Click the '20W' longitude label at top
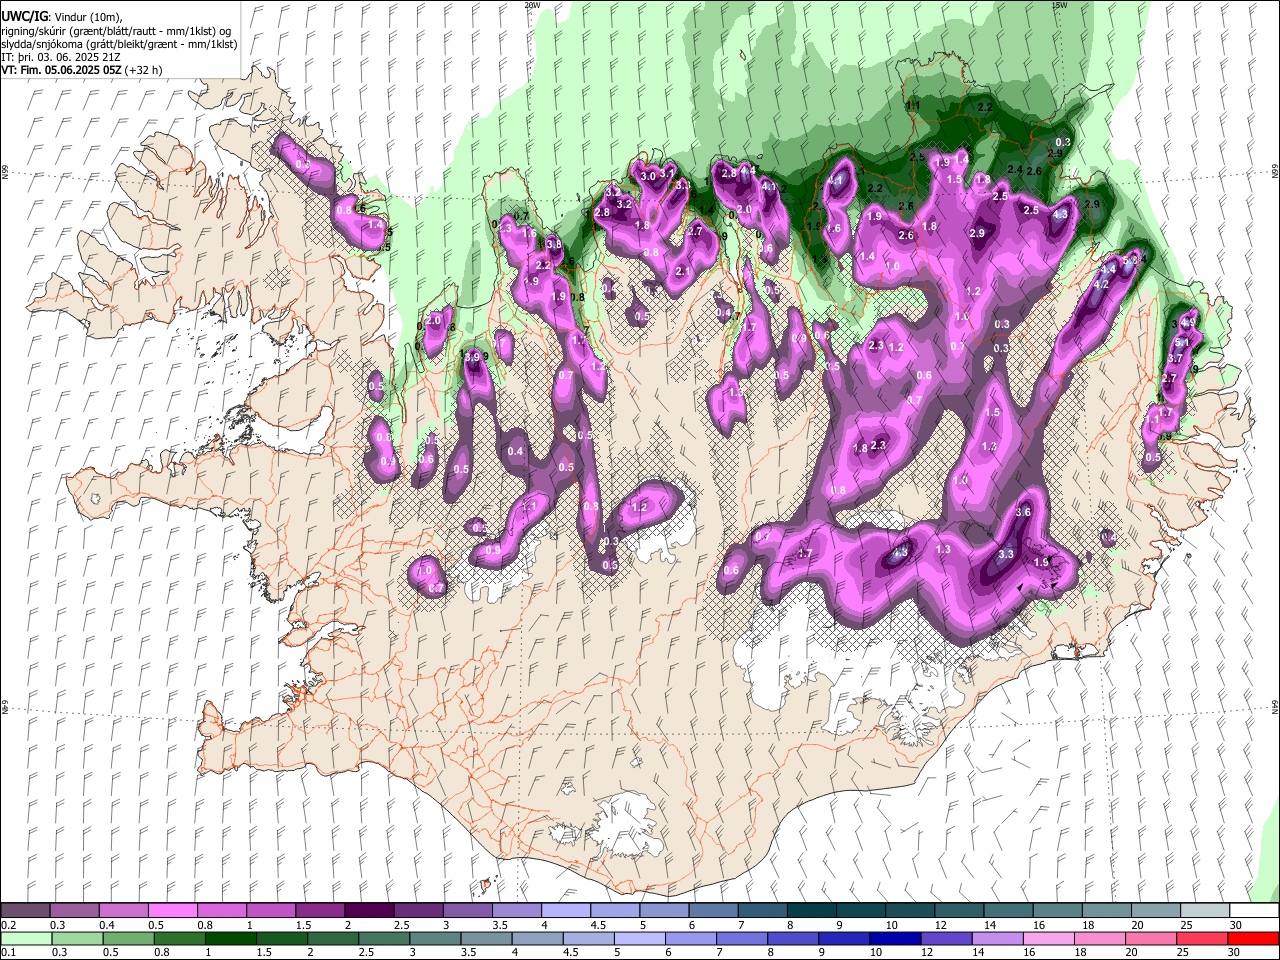This screenshot has width=1280, height=960. pos(532,5)
